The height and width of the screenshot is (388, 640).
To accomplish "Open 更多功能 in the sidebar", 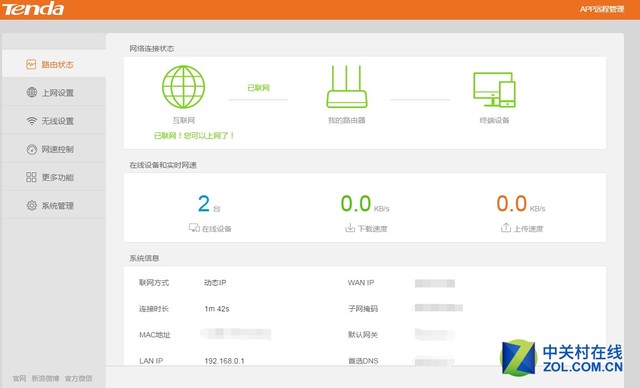I will click(x=54, y=177).
